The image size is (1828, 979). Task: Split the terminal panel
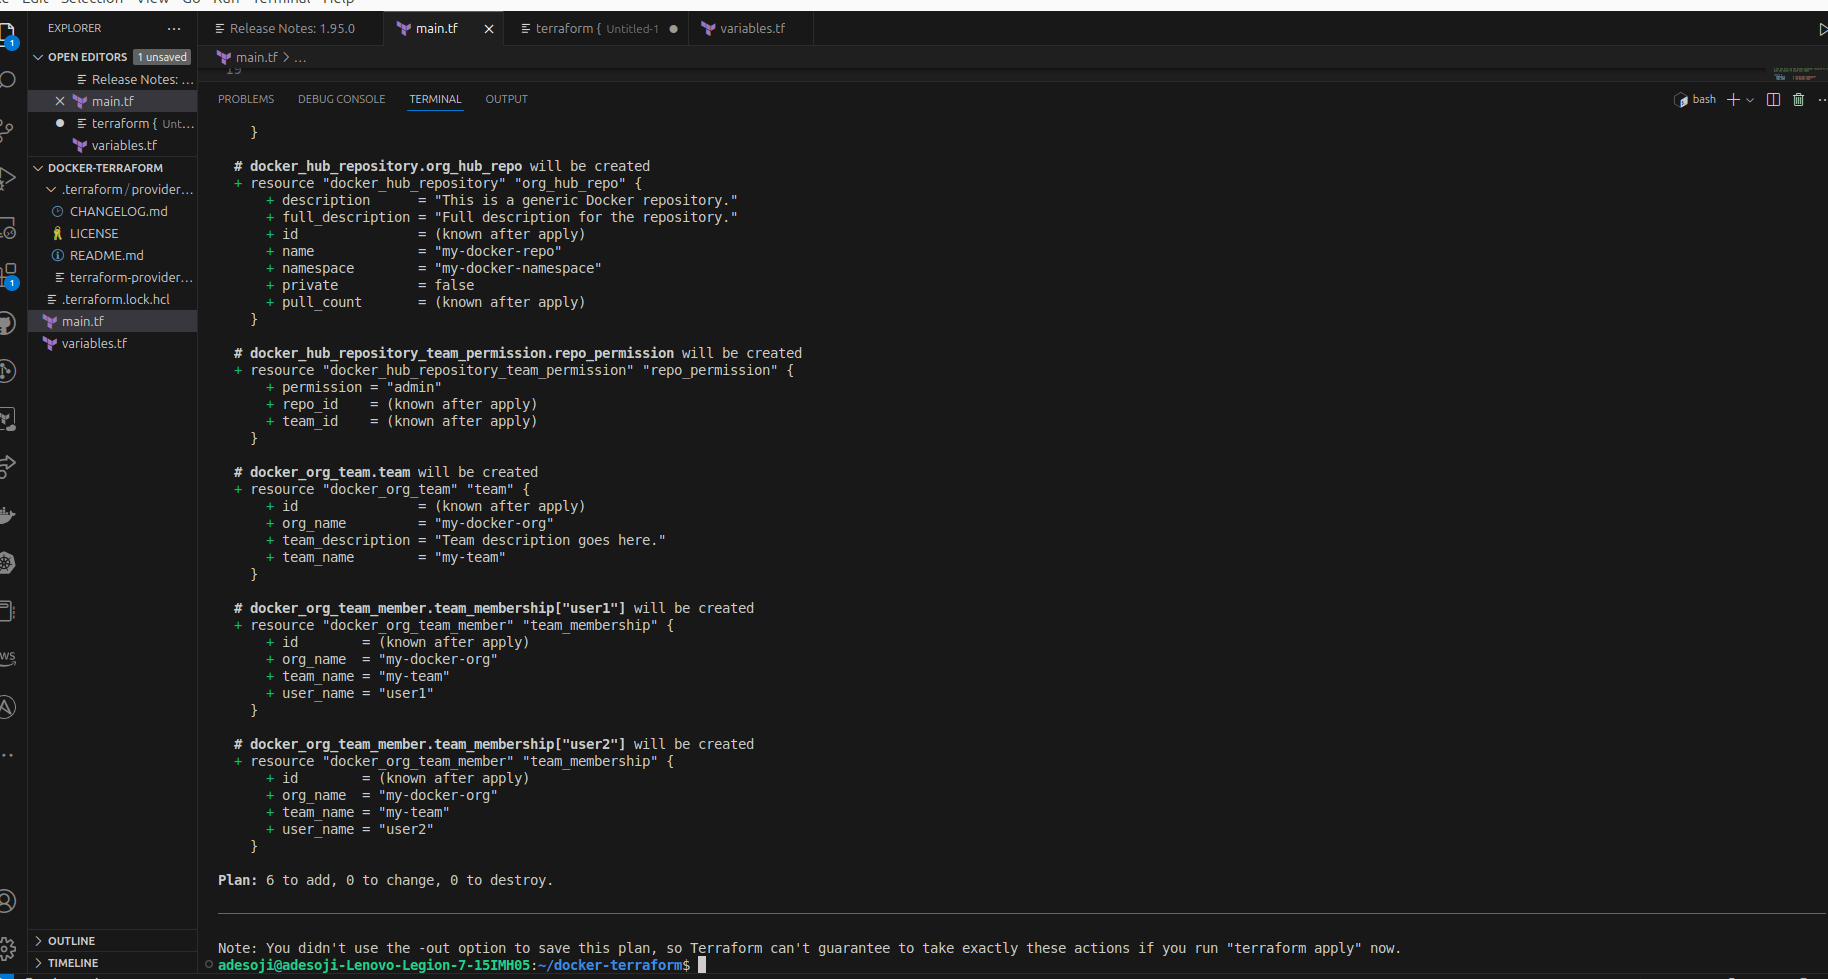coord(1773,99)
